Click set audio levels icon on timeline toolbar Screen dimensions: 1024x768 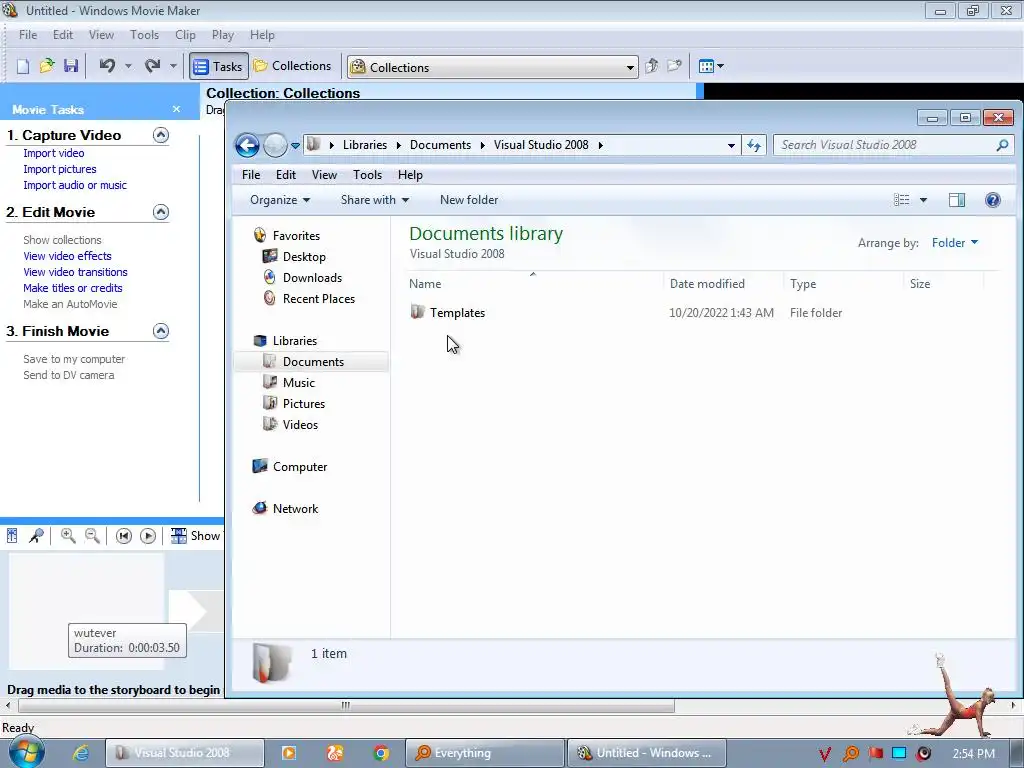click(x=12, y=536)
